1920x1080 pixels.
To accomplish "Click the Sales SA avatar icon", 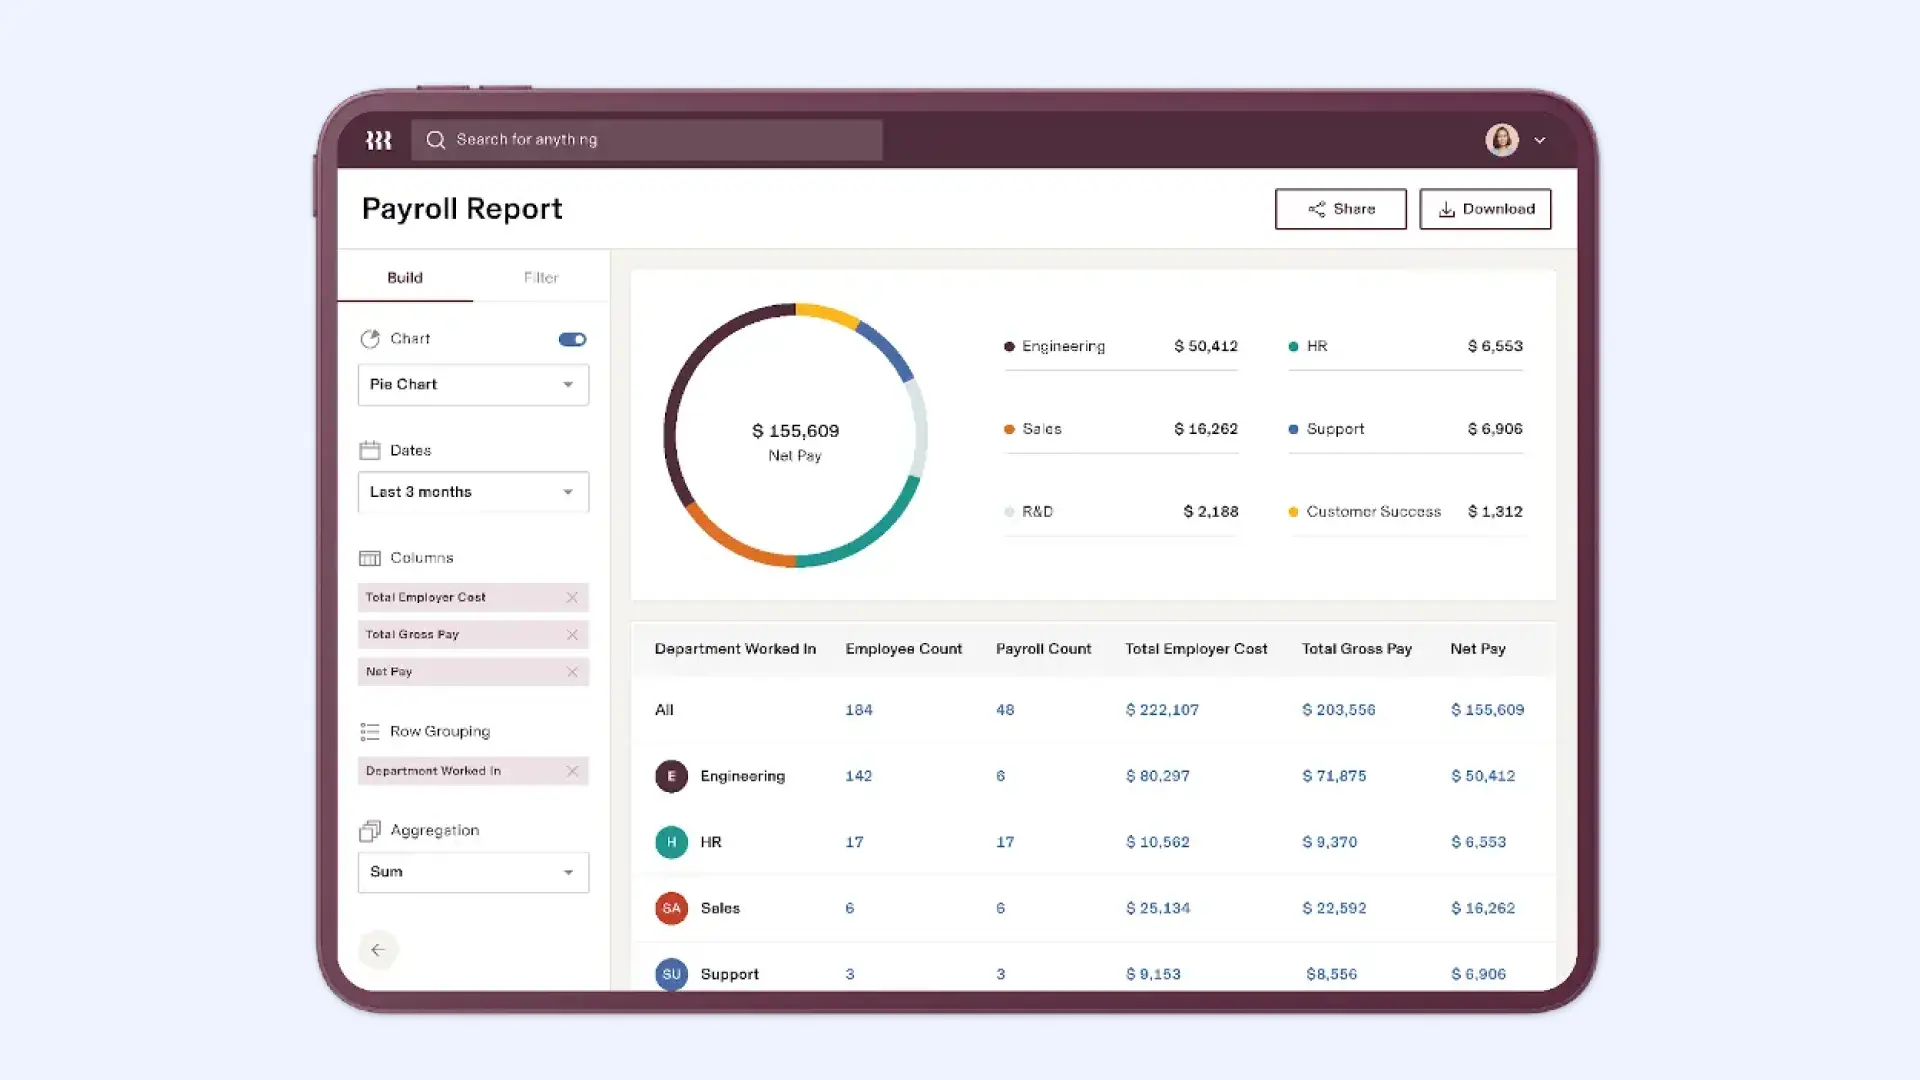I will (671, 908).
